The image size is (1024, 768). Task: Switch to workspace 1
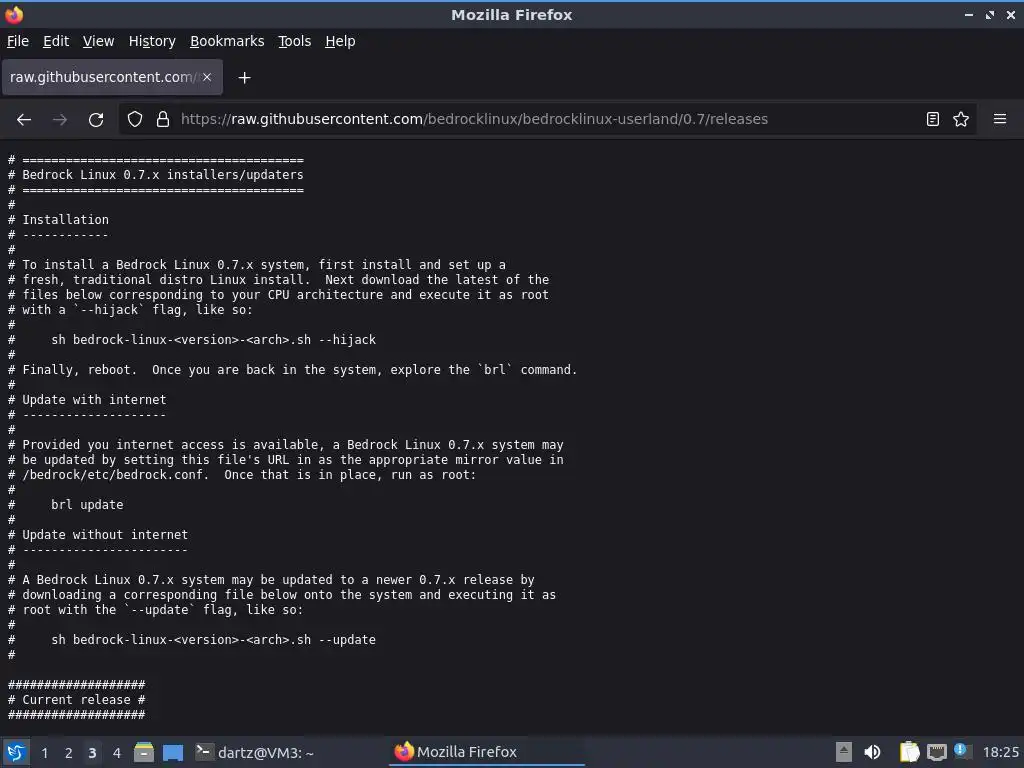pos(44,753)
